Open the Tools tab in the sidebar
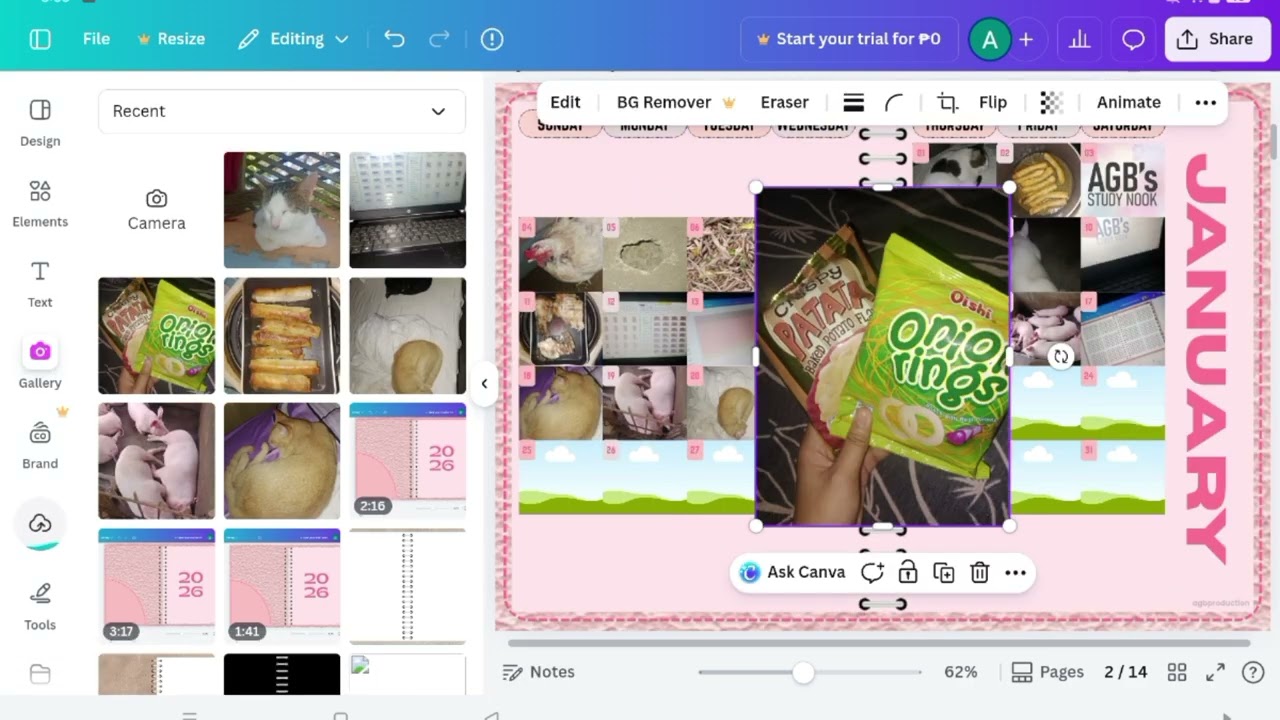This screenshot has height=720, width=1280. [x=40, y=607]
